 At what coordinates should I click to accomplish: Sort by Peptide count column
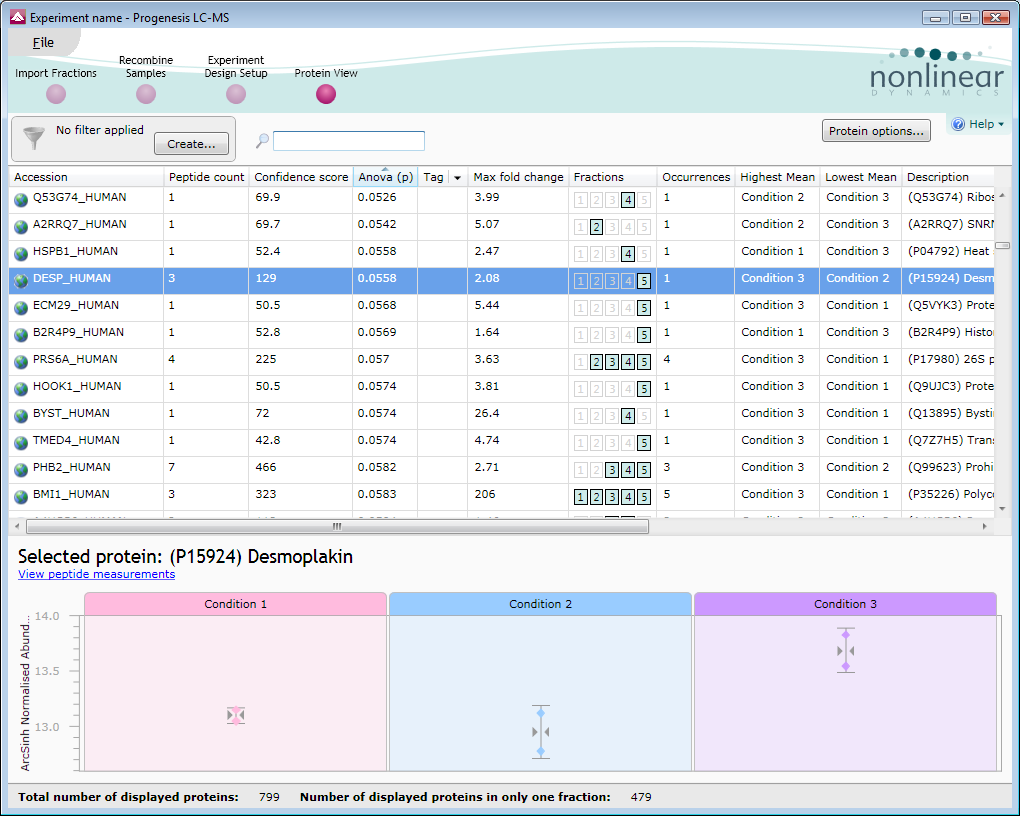point(206,177)
